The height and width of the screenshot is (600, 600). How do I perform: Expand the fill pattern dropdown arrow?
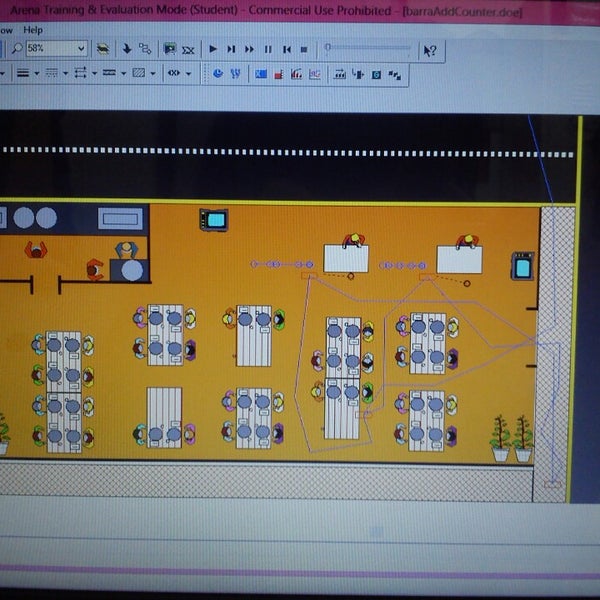[153, 73]
